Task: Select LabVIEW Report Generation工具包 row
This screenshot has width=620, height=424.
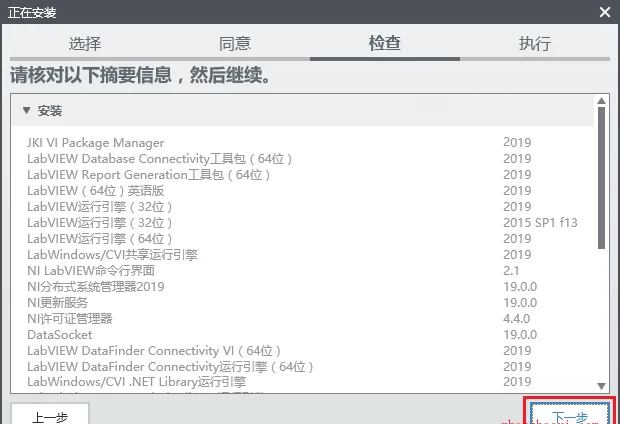Action: coord(302,174)
